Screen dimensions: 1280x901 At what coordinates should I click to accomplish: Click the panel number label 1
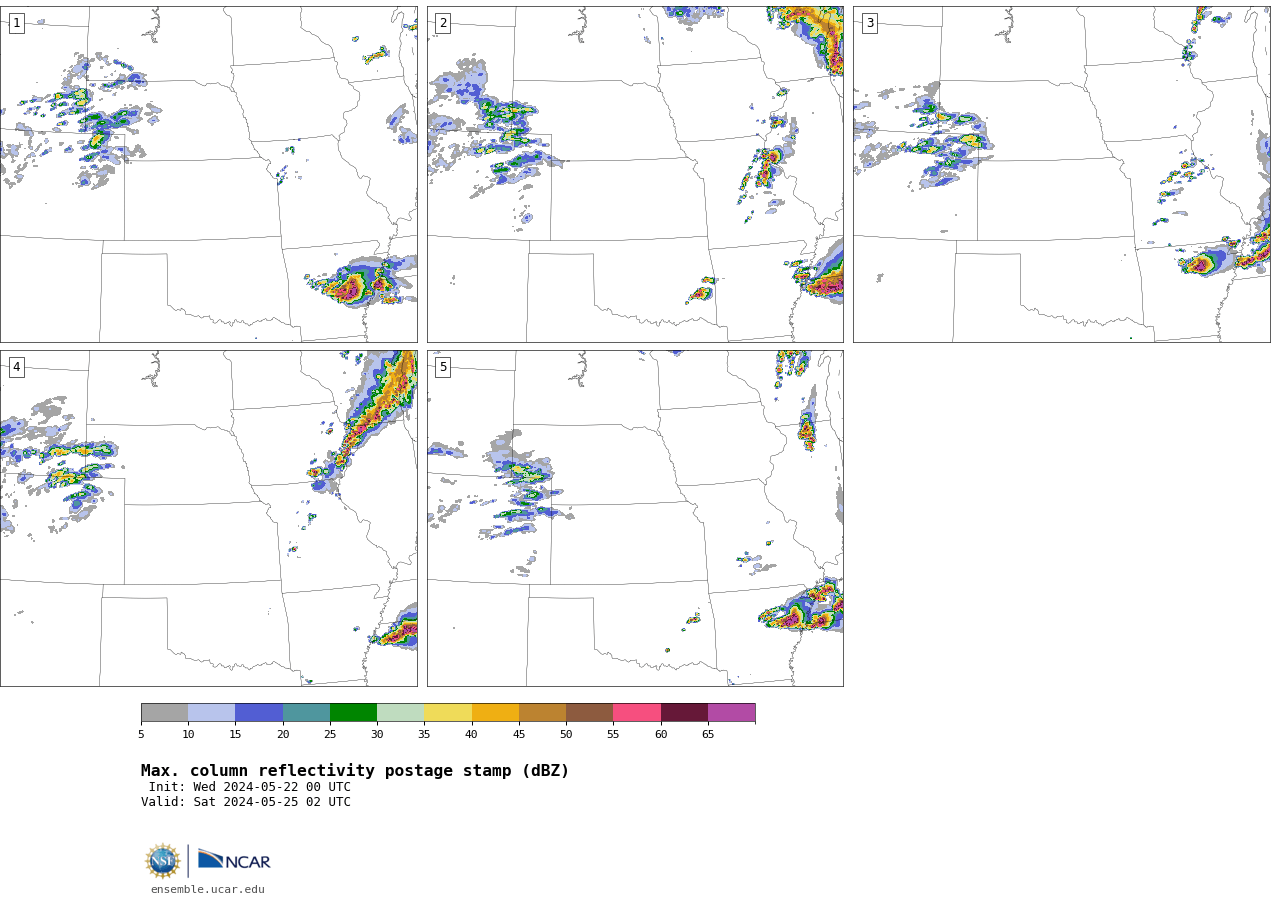[16, 23]
